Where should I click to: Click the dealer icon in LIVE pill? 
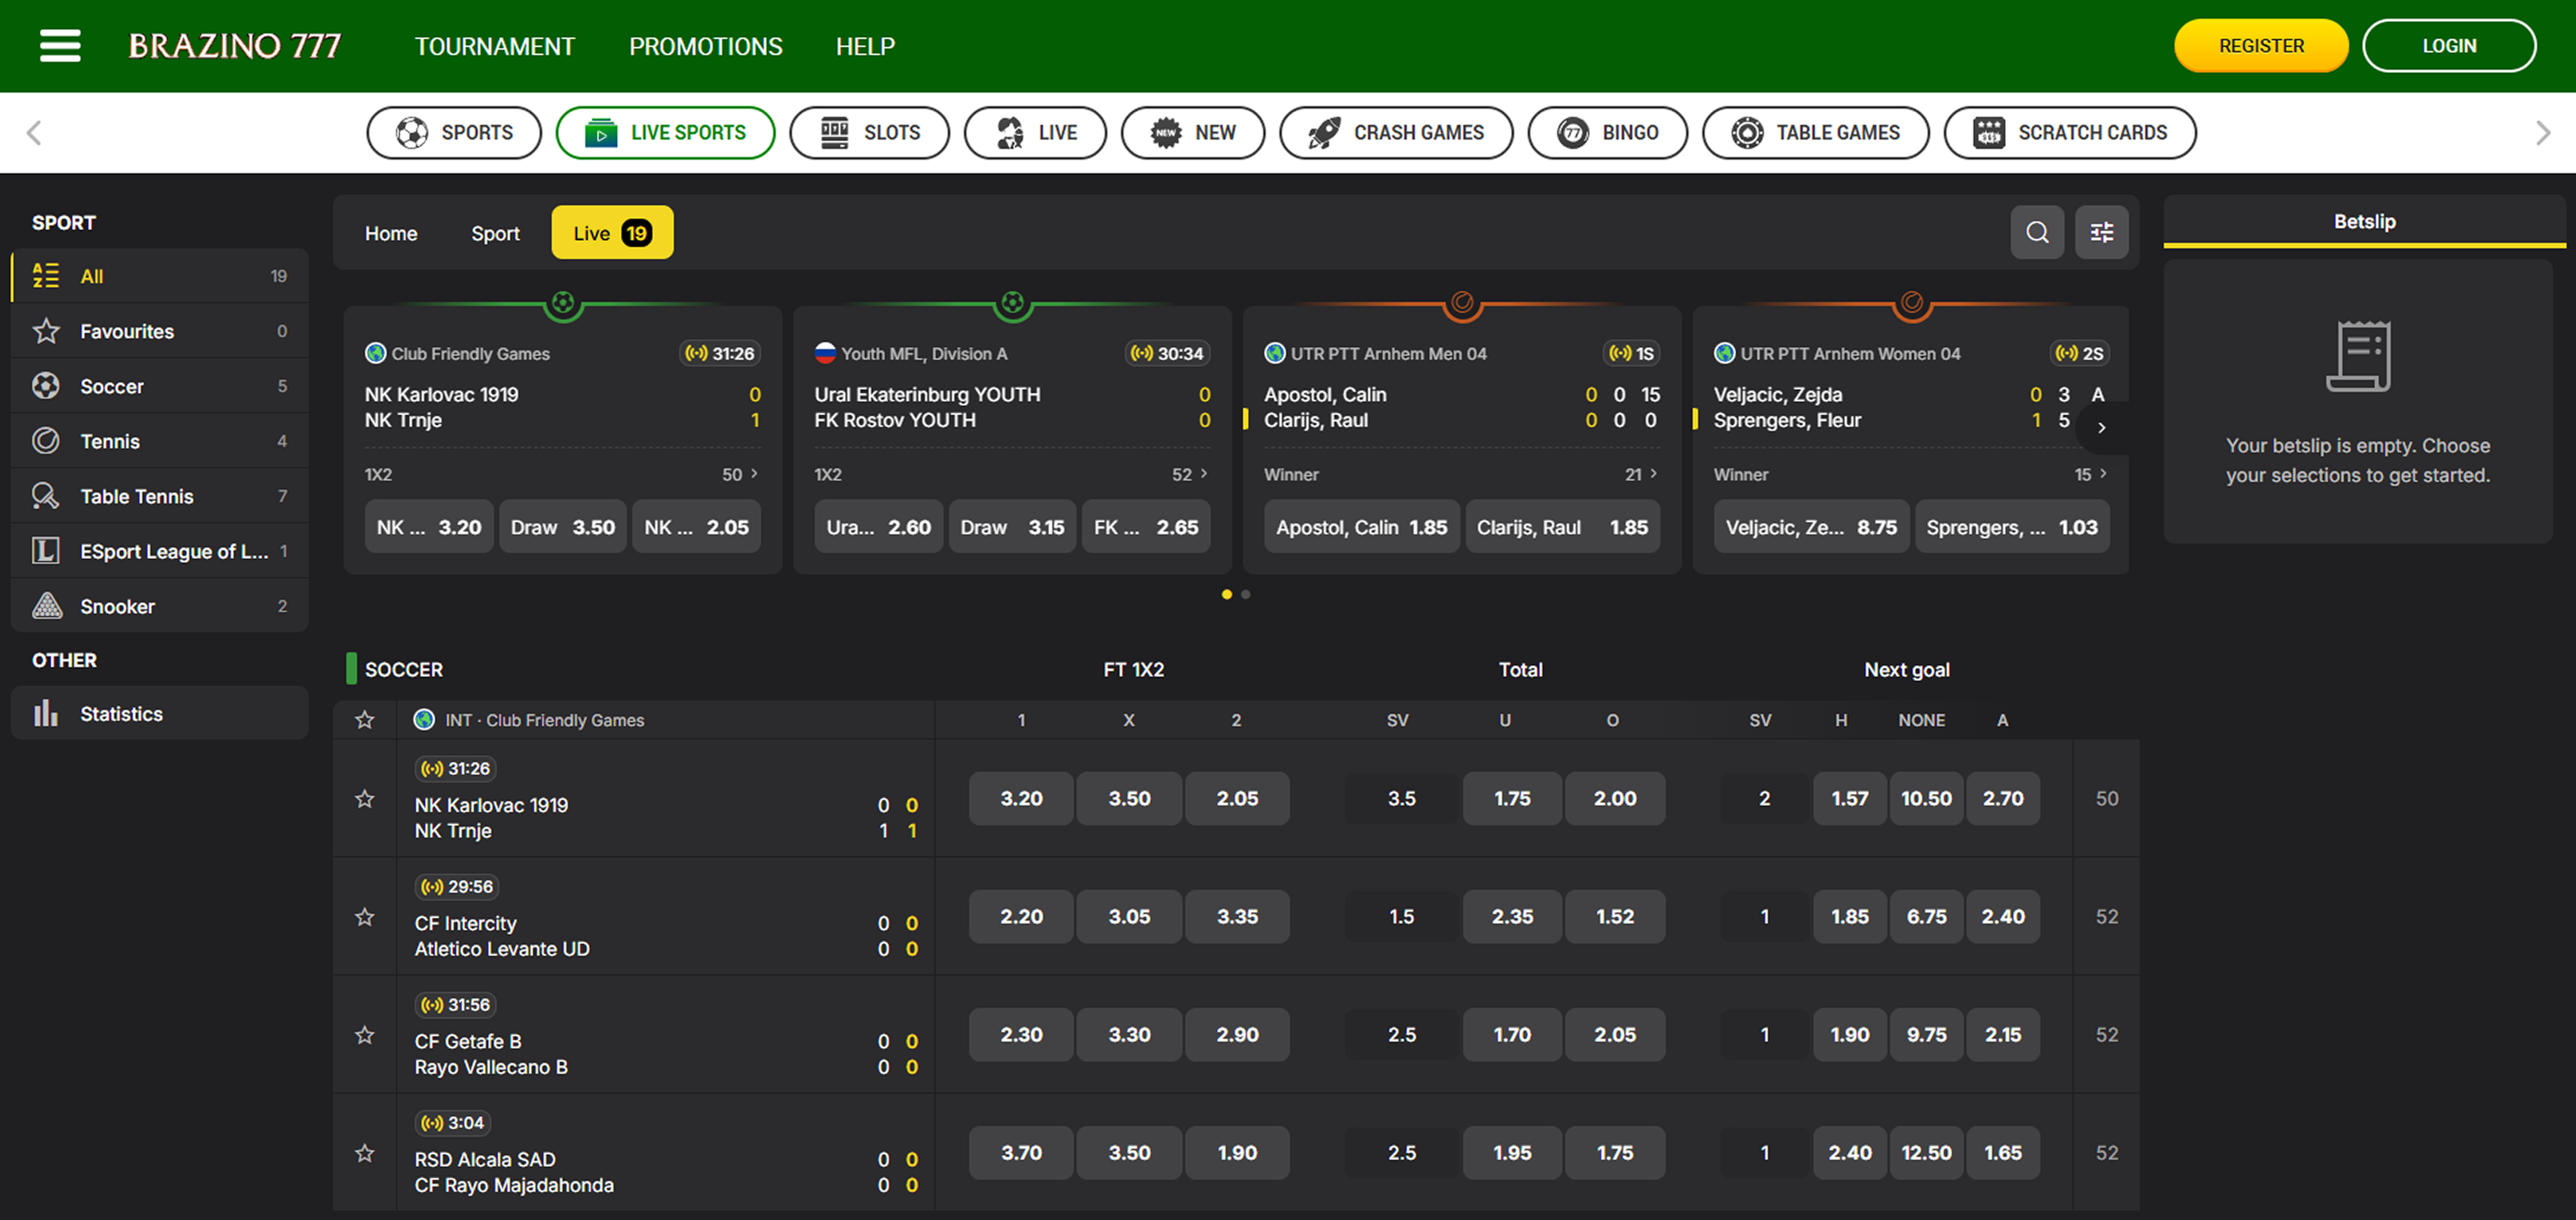click(1010, 133)
